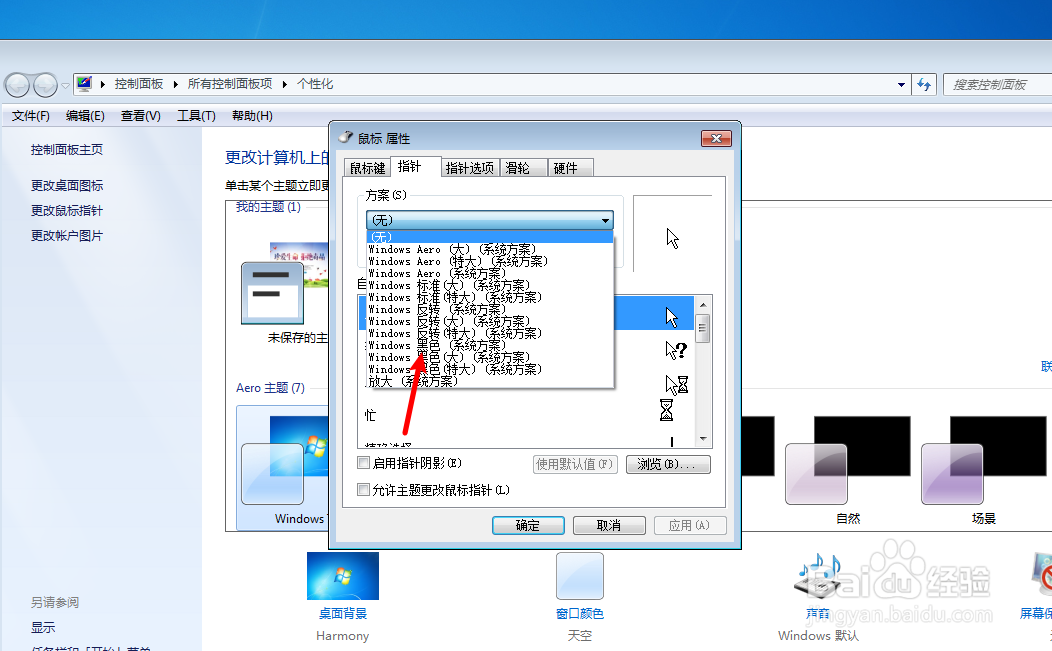Screen dimensions: 1052x651
Task: Switch to the 硬件 tab
Action: tap(571, 168)
